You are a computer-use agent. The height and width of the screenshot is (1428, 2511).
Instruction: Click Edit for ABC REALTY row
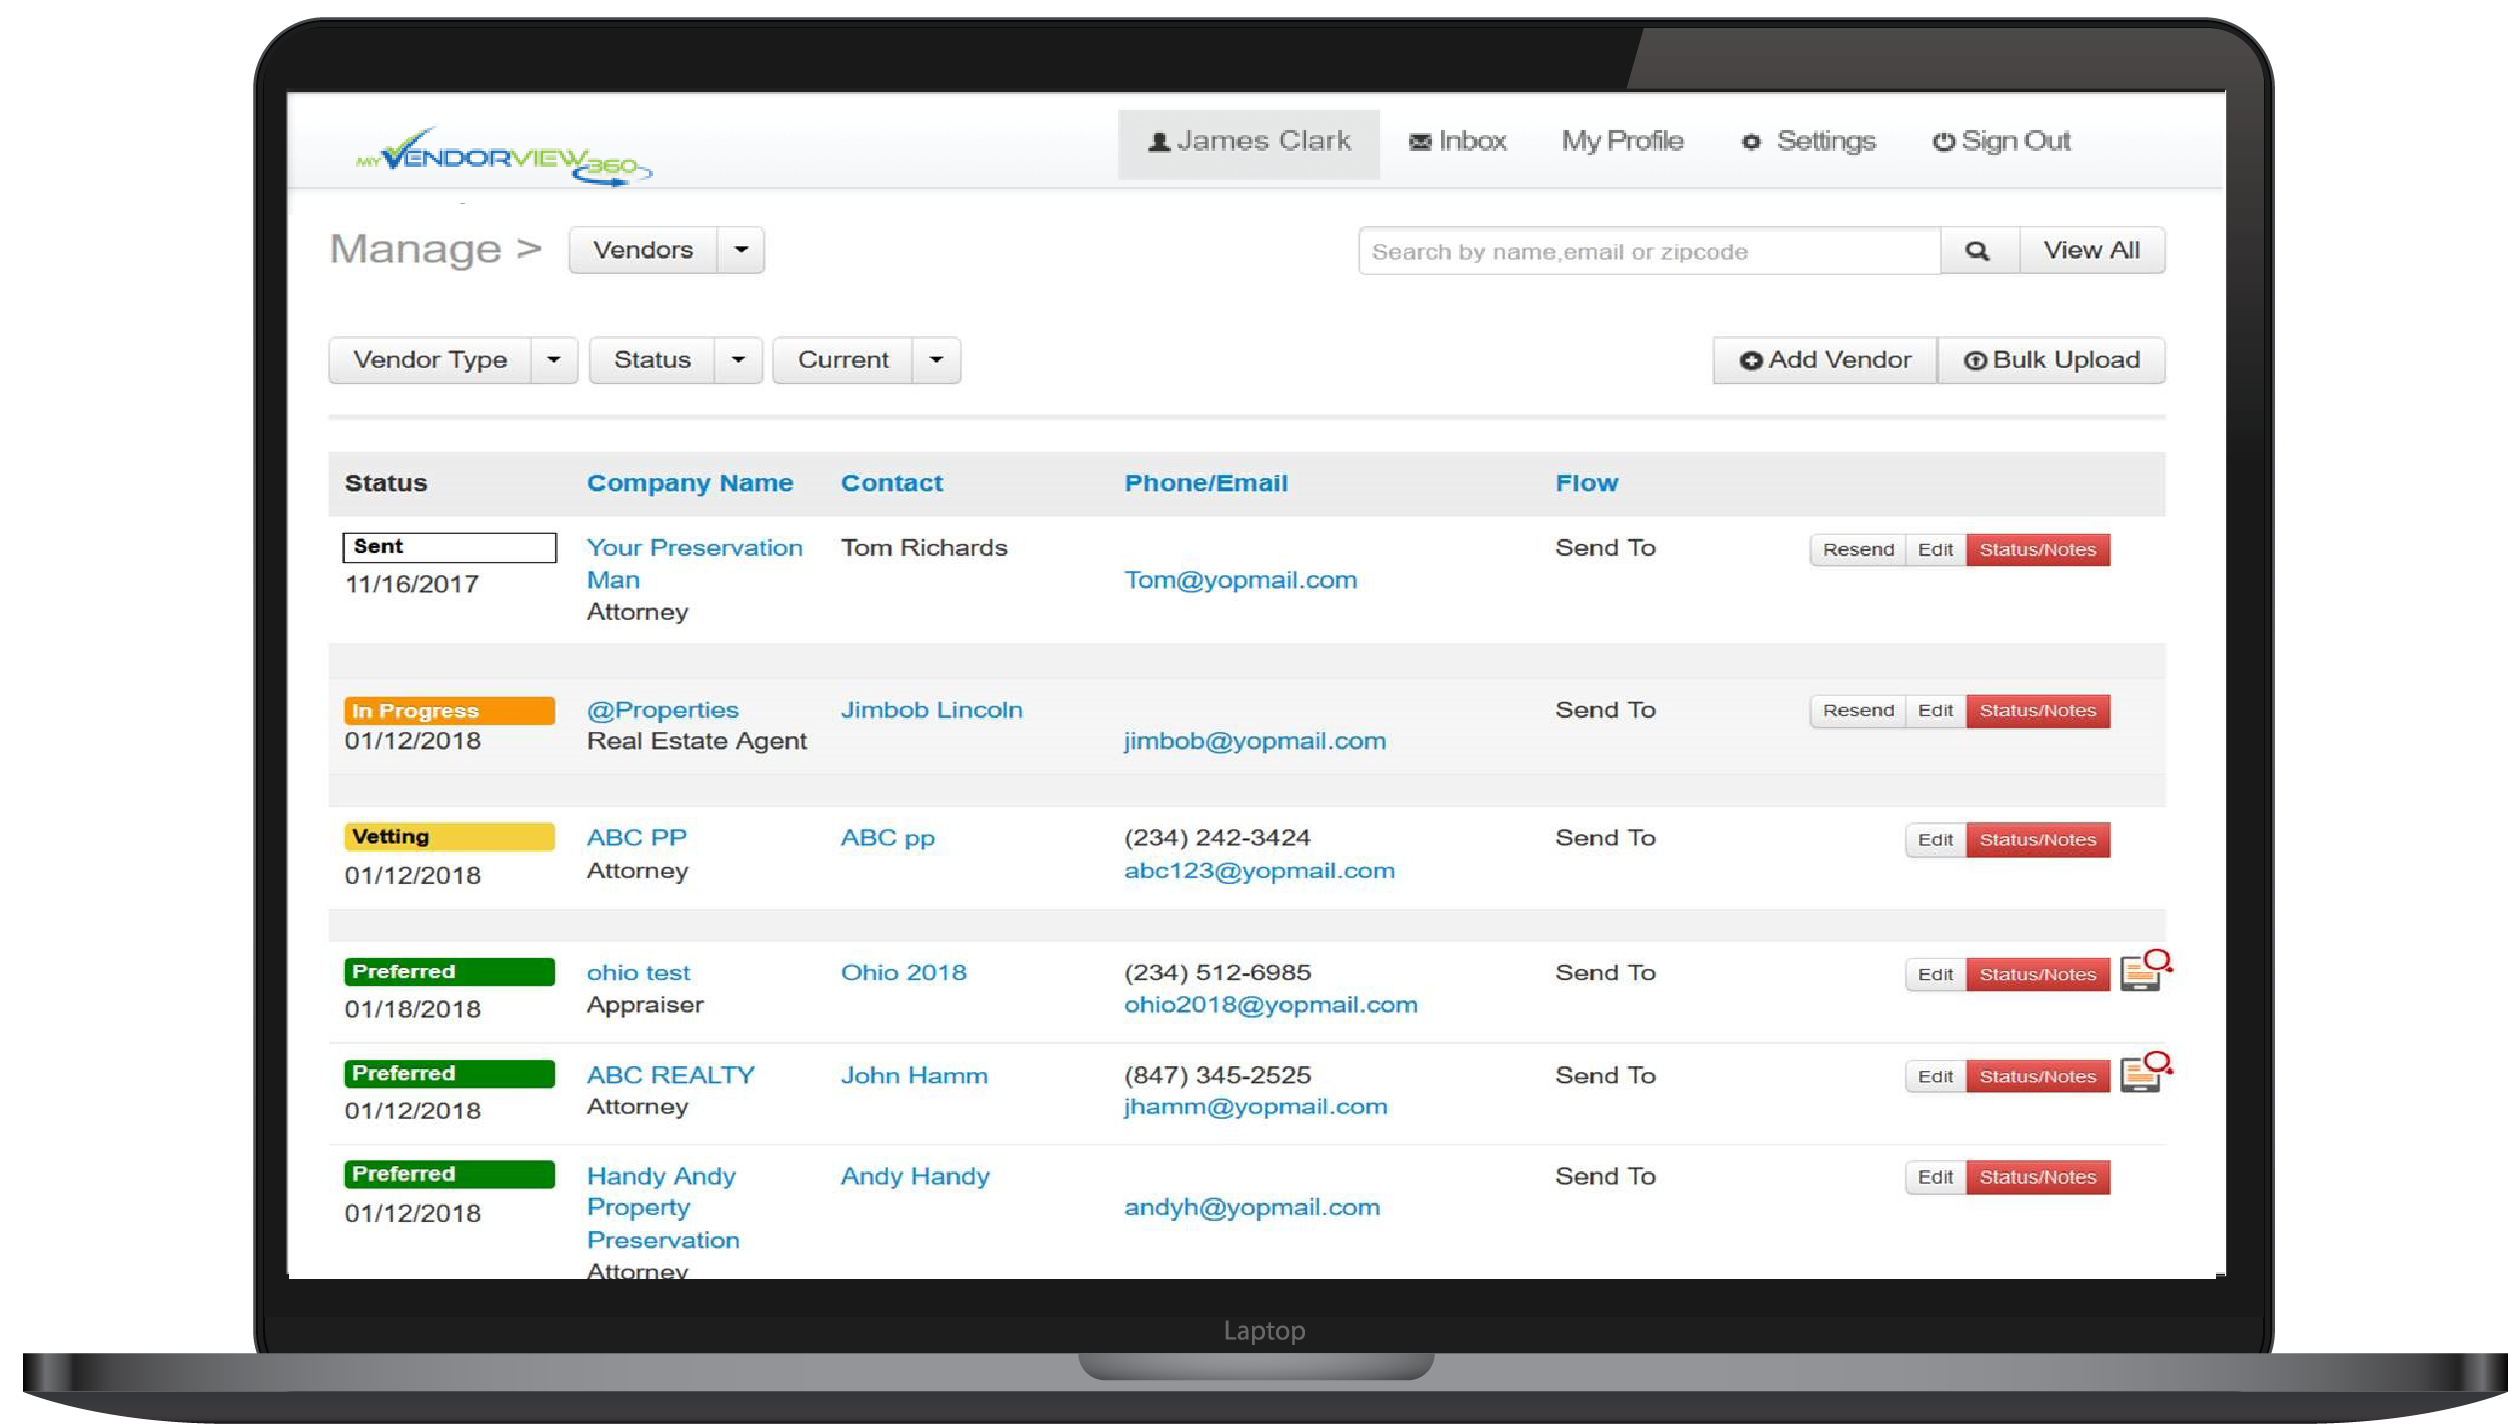point(1936,1077)
